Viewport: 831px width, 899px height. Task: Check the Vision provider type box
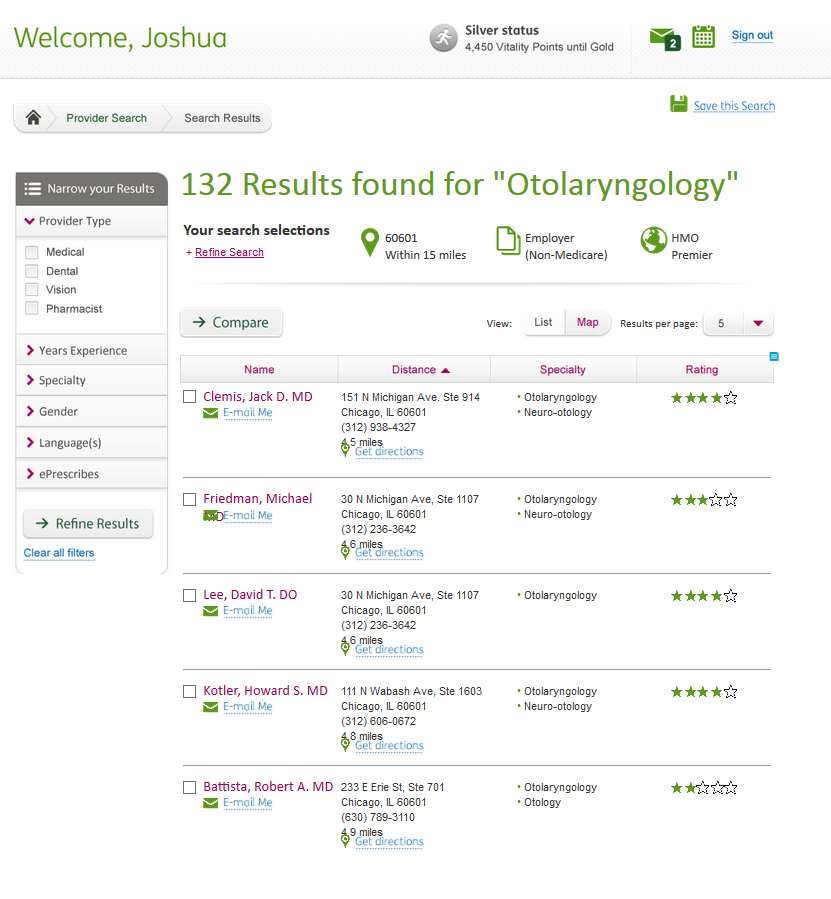coord(32,290)
